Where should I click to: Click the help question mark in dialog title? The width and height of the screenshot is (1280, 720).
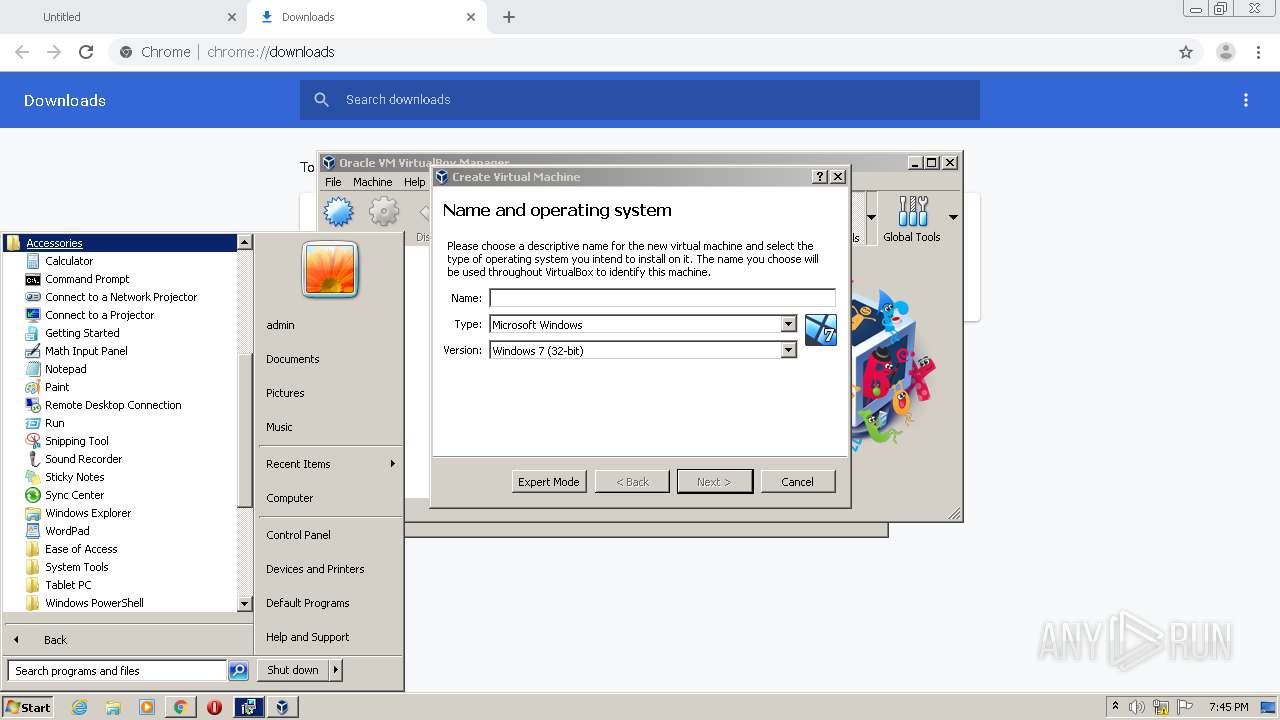click(820, 177)
